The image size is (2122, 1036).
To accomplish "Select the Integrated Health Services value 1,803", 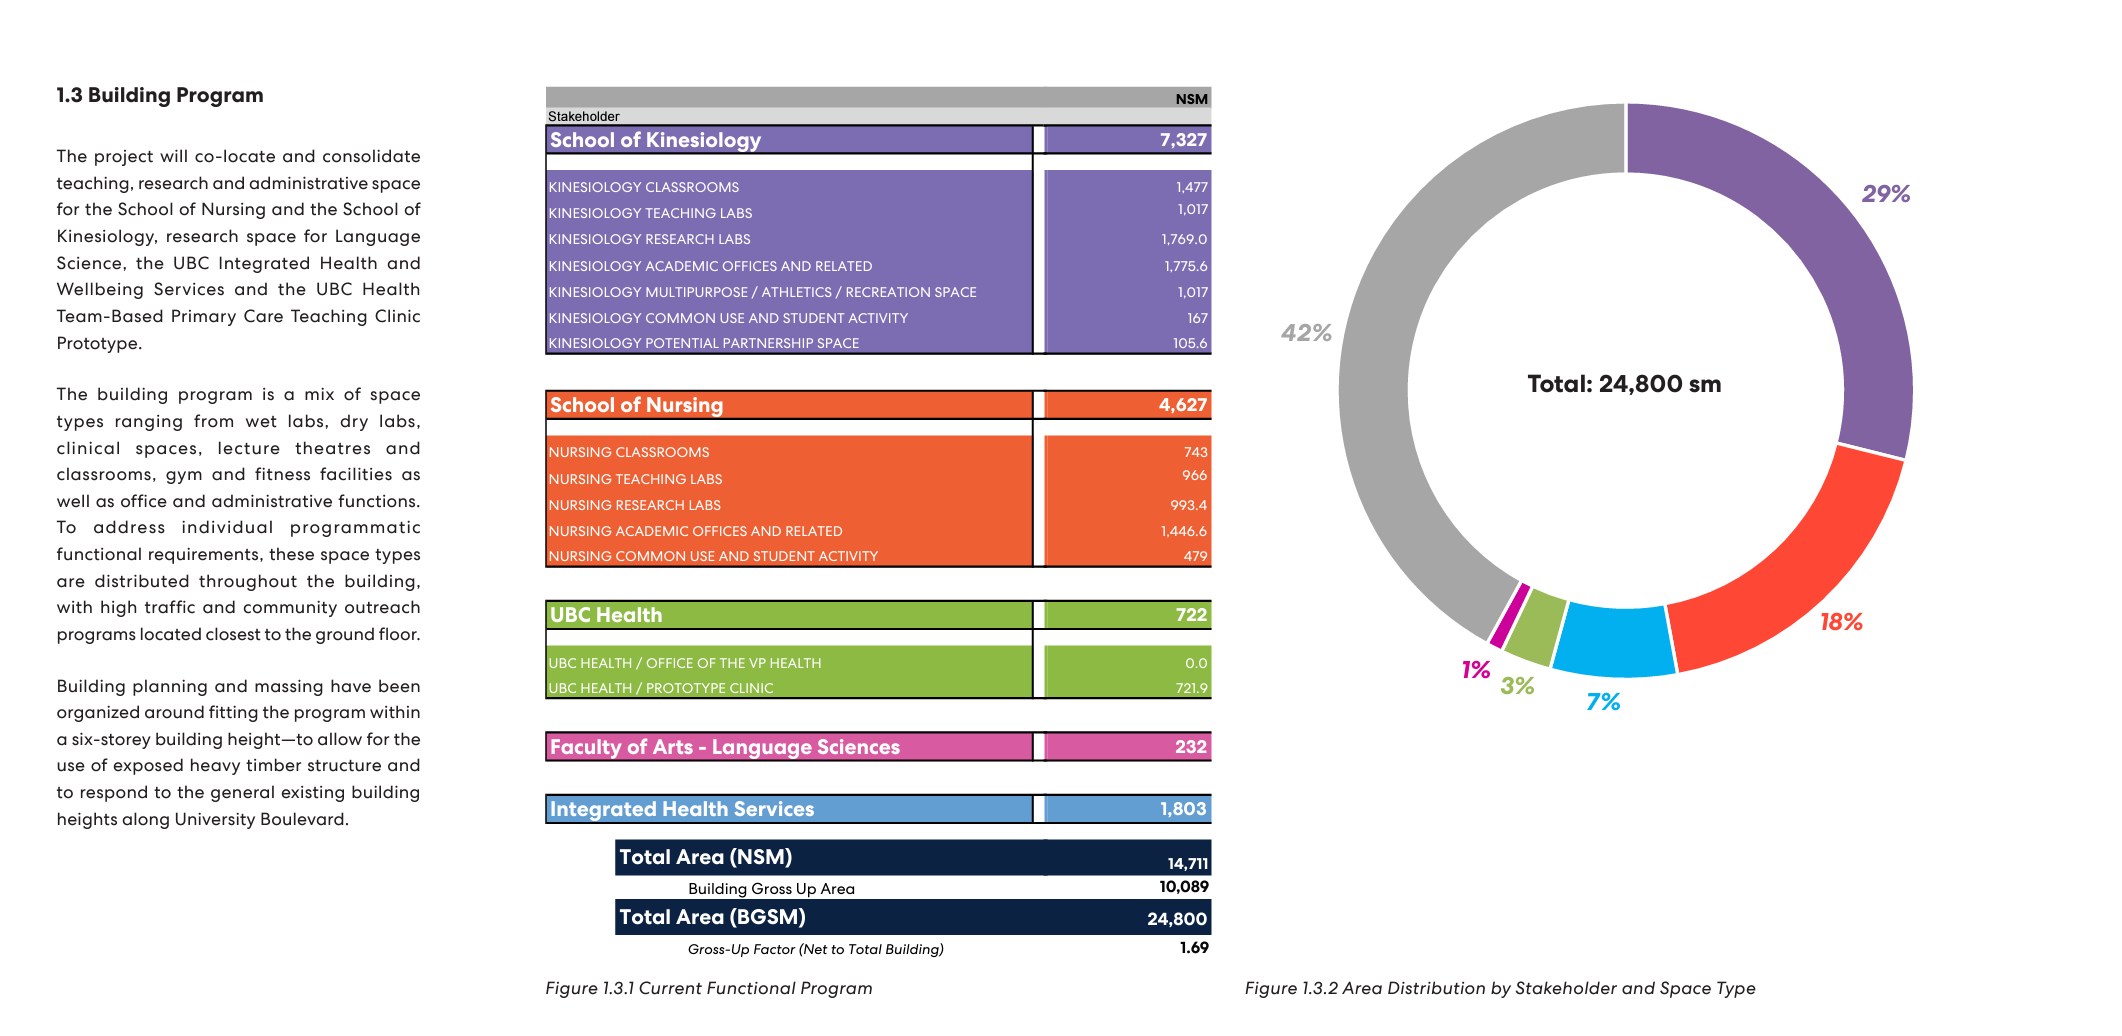I will [1183, 809].
